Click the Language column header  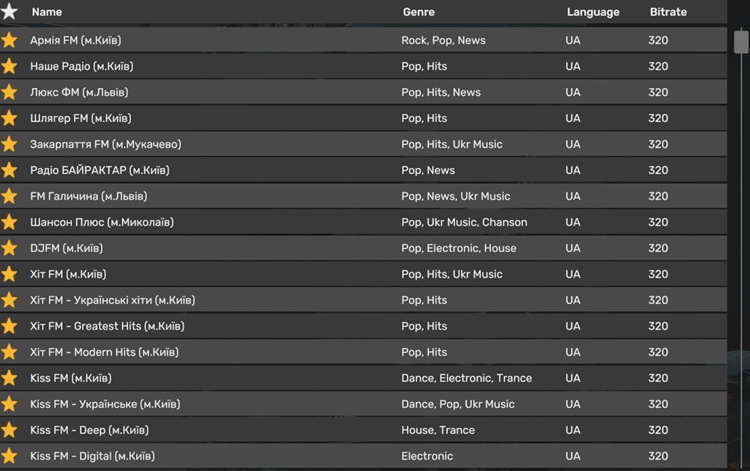(592, 12)
